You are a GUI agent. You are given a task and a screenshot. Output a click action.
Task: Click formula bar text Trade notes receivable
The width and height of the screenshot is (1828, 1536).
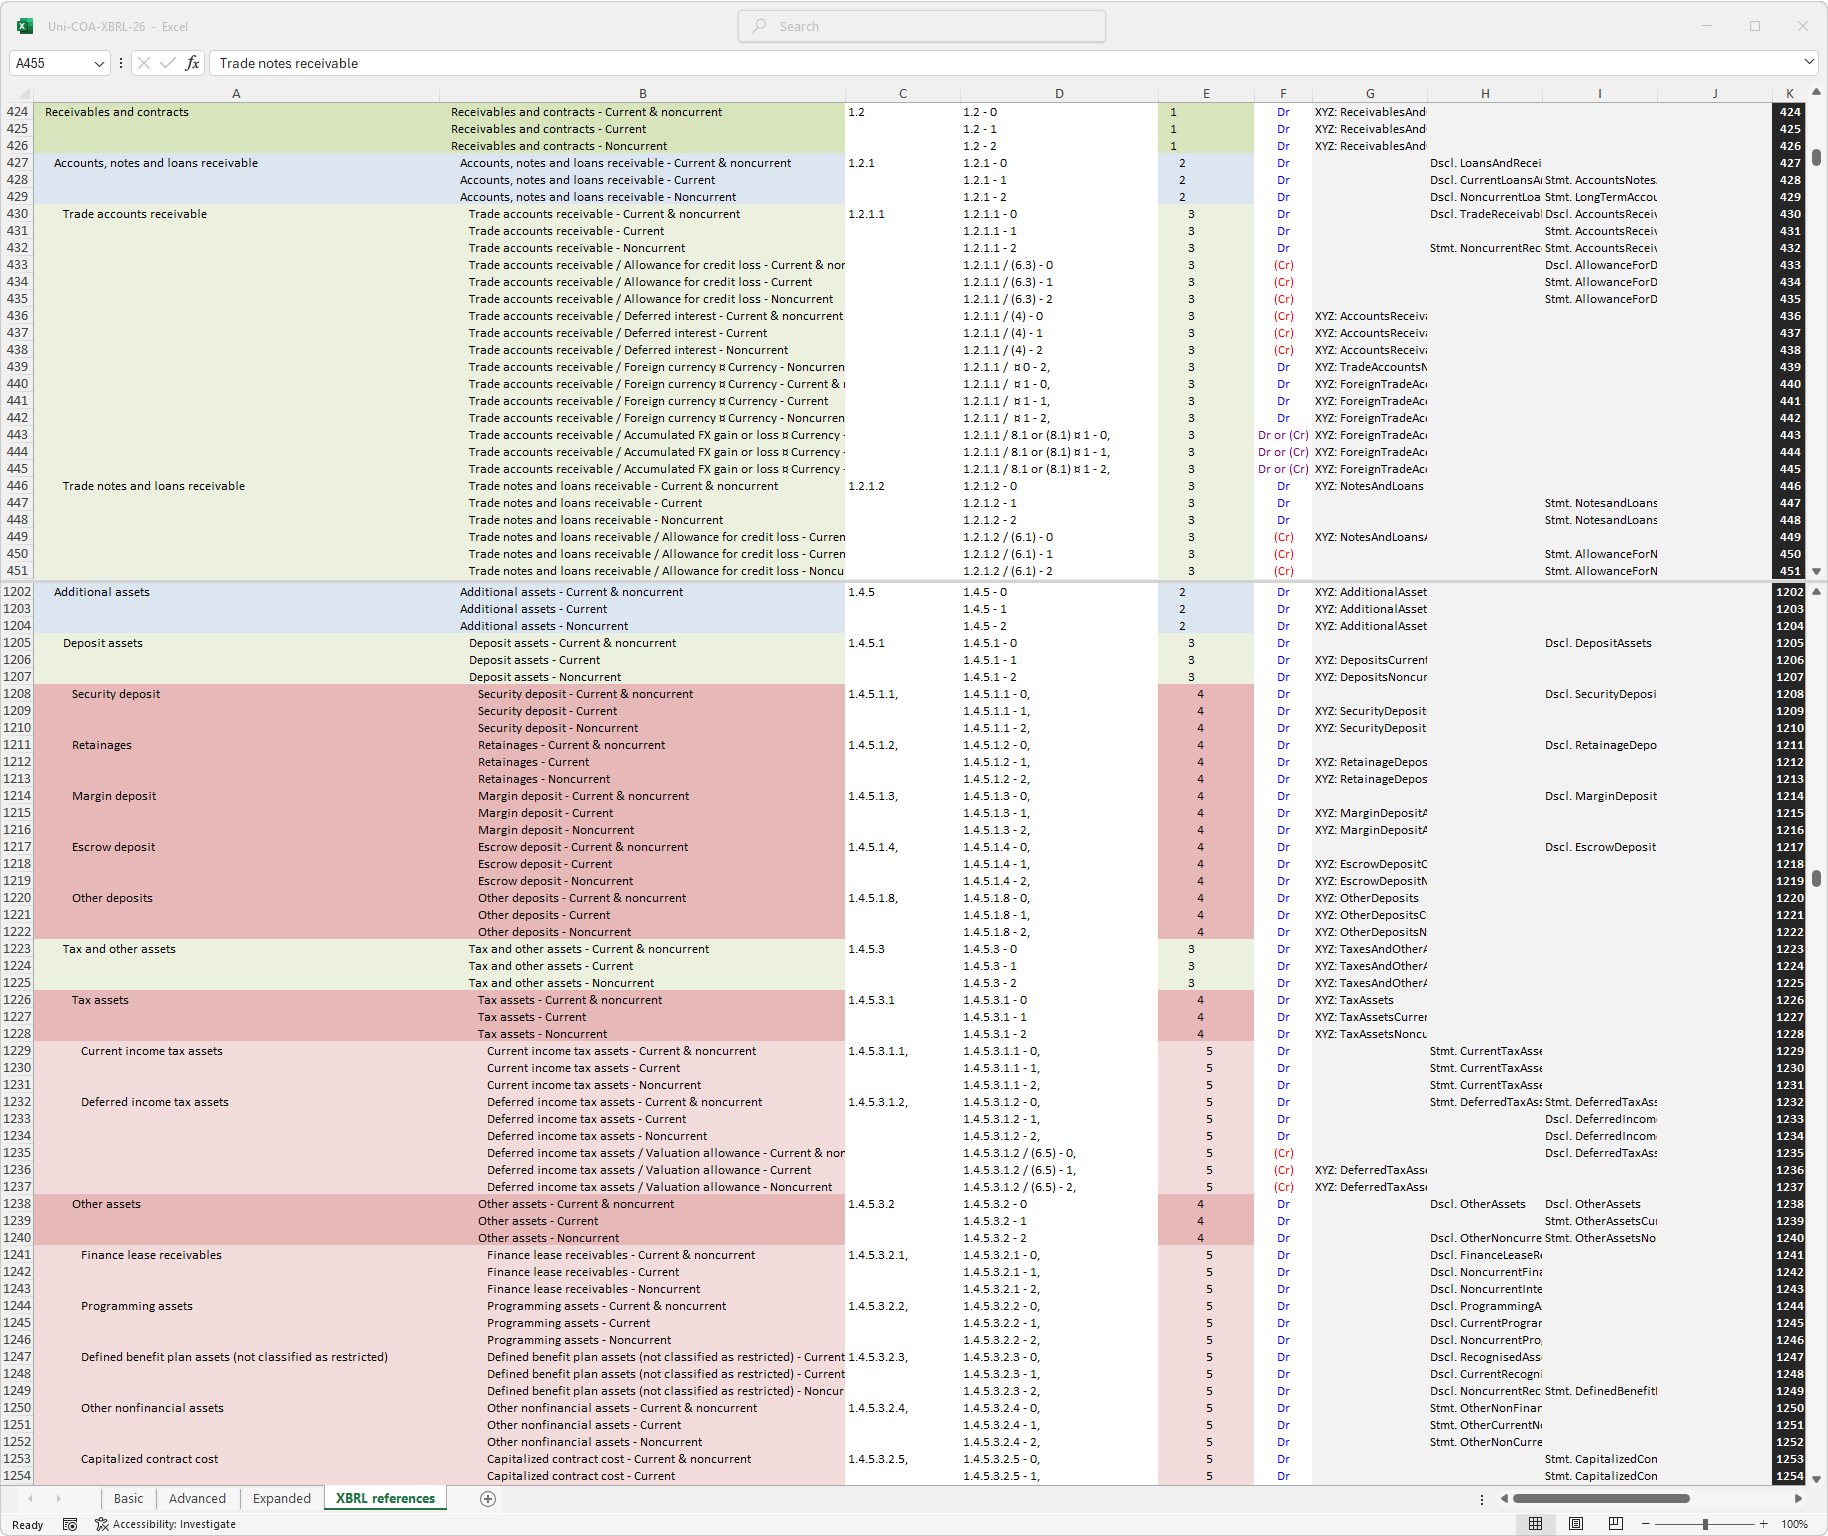[x=289, y=63]
